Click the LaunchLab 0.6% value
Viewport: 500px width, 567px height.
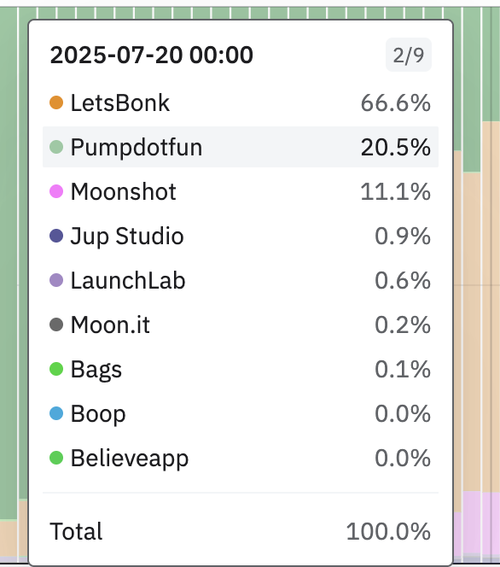coord(403,280)
